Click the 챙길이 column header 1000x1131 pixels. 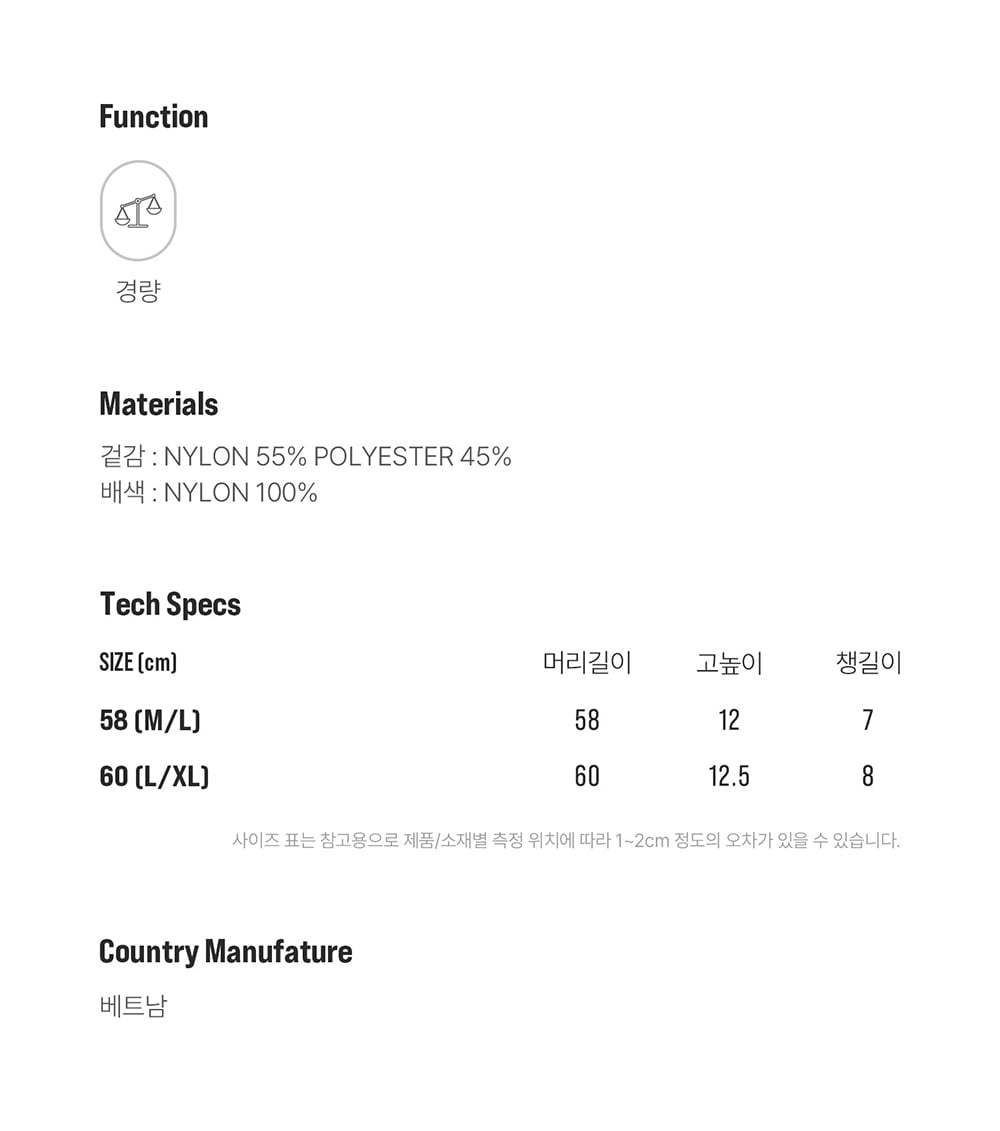coord(868,662)
